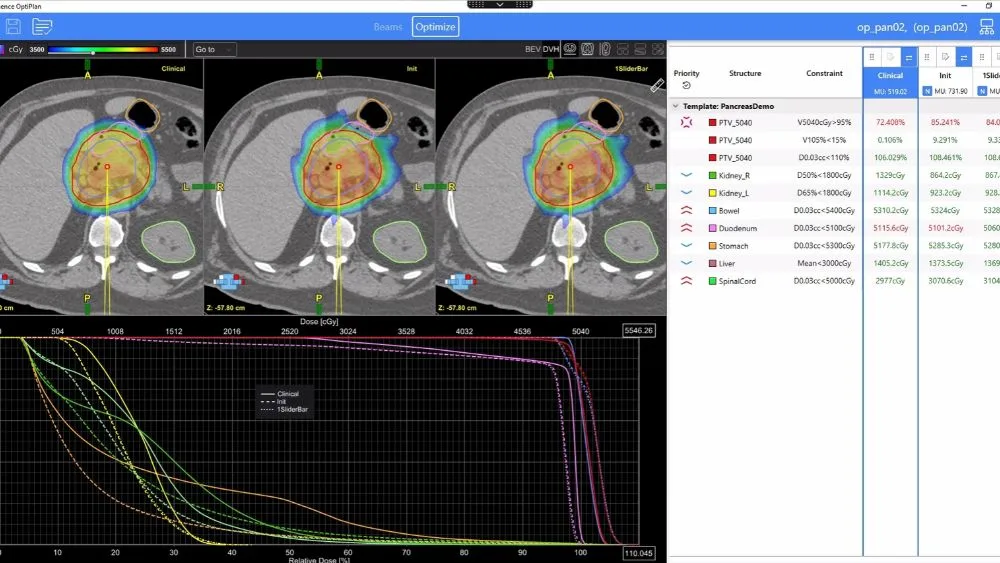Click the Kidney_R priority chevron

point(686,175)
